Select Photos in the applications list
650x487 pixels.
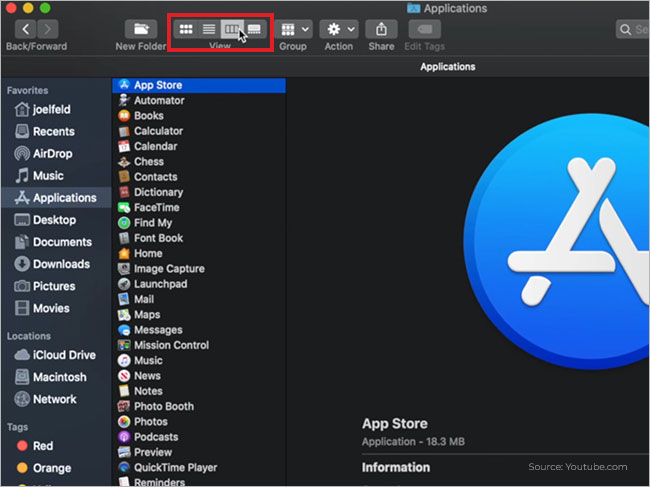tap(199, 422)
